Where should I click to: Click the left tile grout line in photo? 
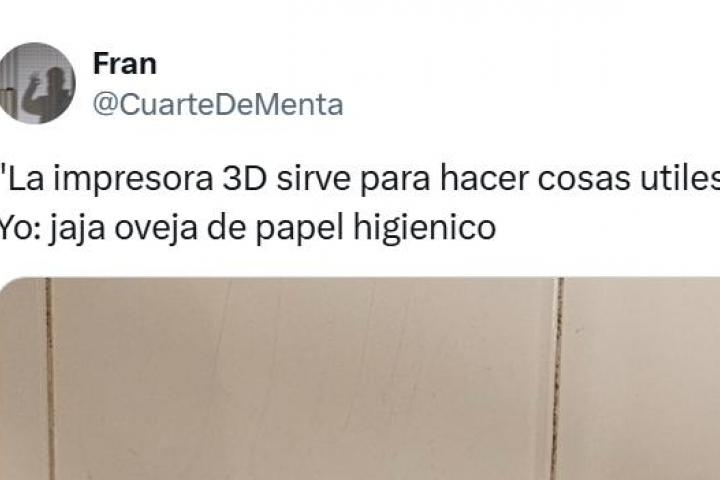tap(51, 378)
